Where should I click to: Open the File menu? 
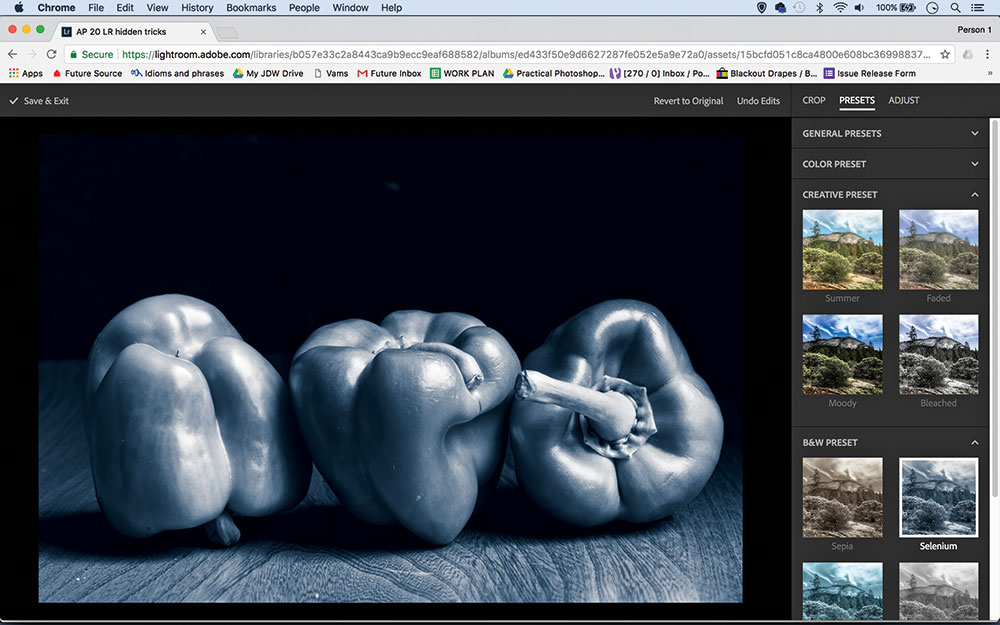tap(96, 8)
